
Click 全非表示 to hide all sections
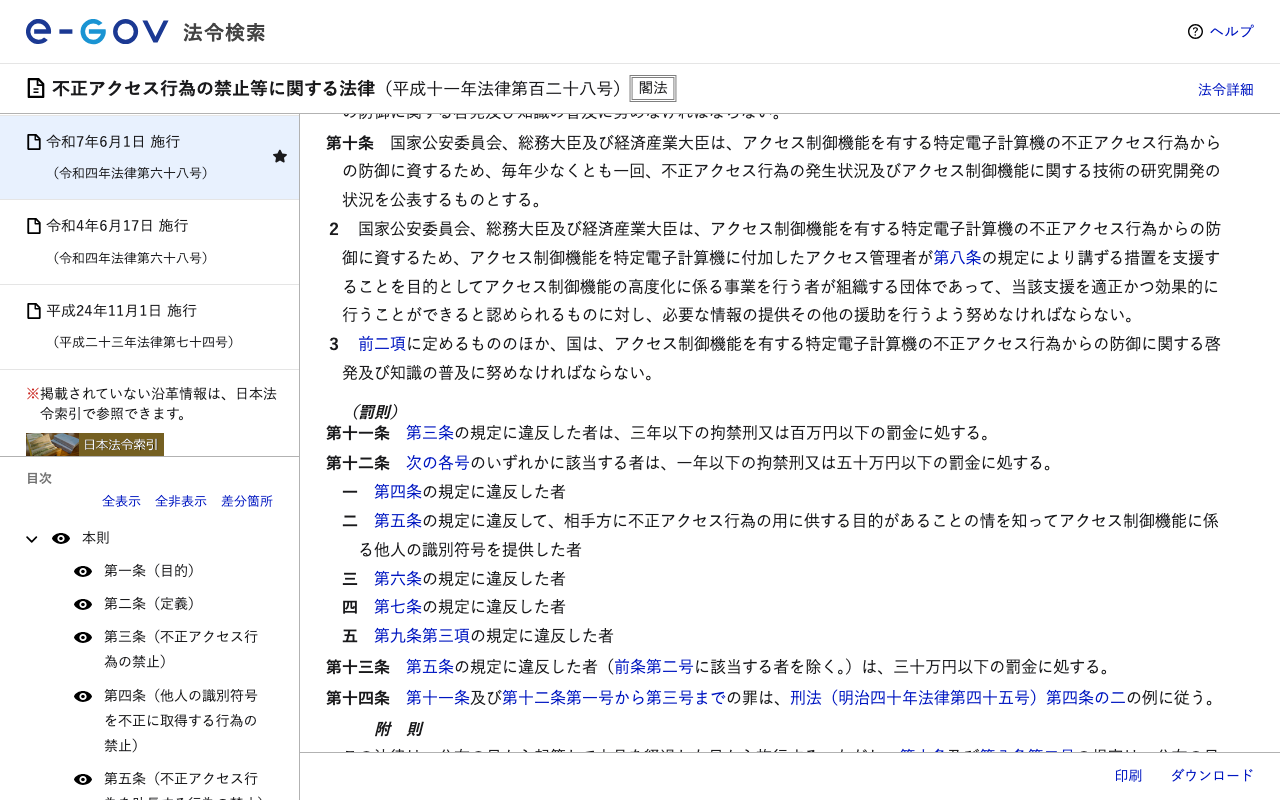tap(181, 501)
